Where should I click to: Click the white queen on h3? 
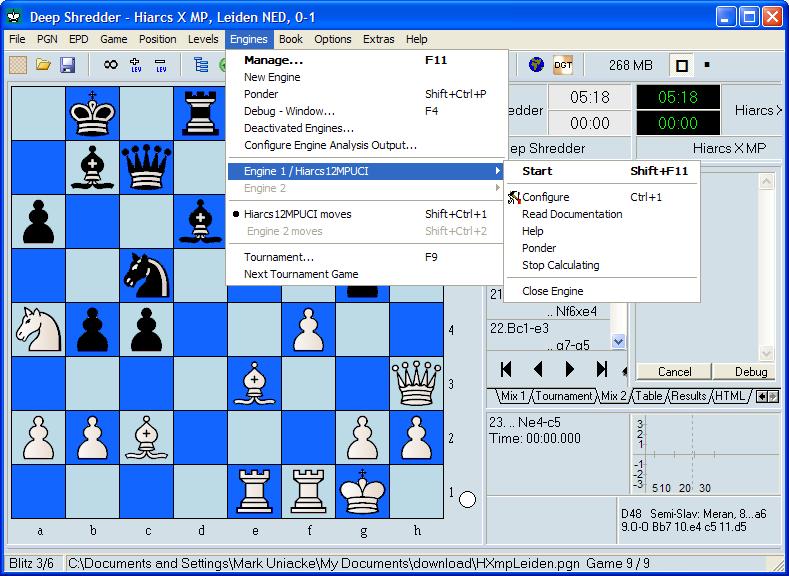point(416,383)
